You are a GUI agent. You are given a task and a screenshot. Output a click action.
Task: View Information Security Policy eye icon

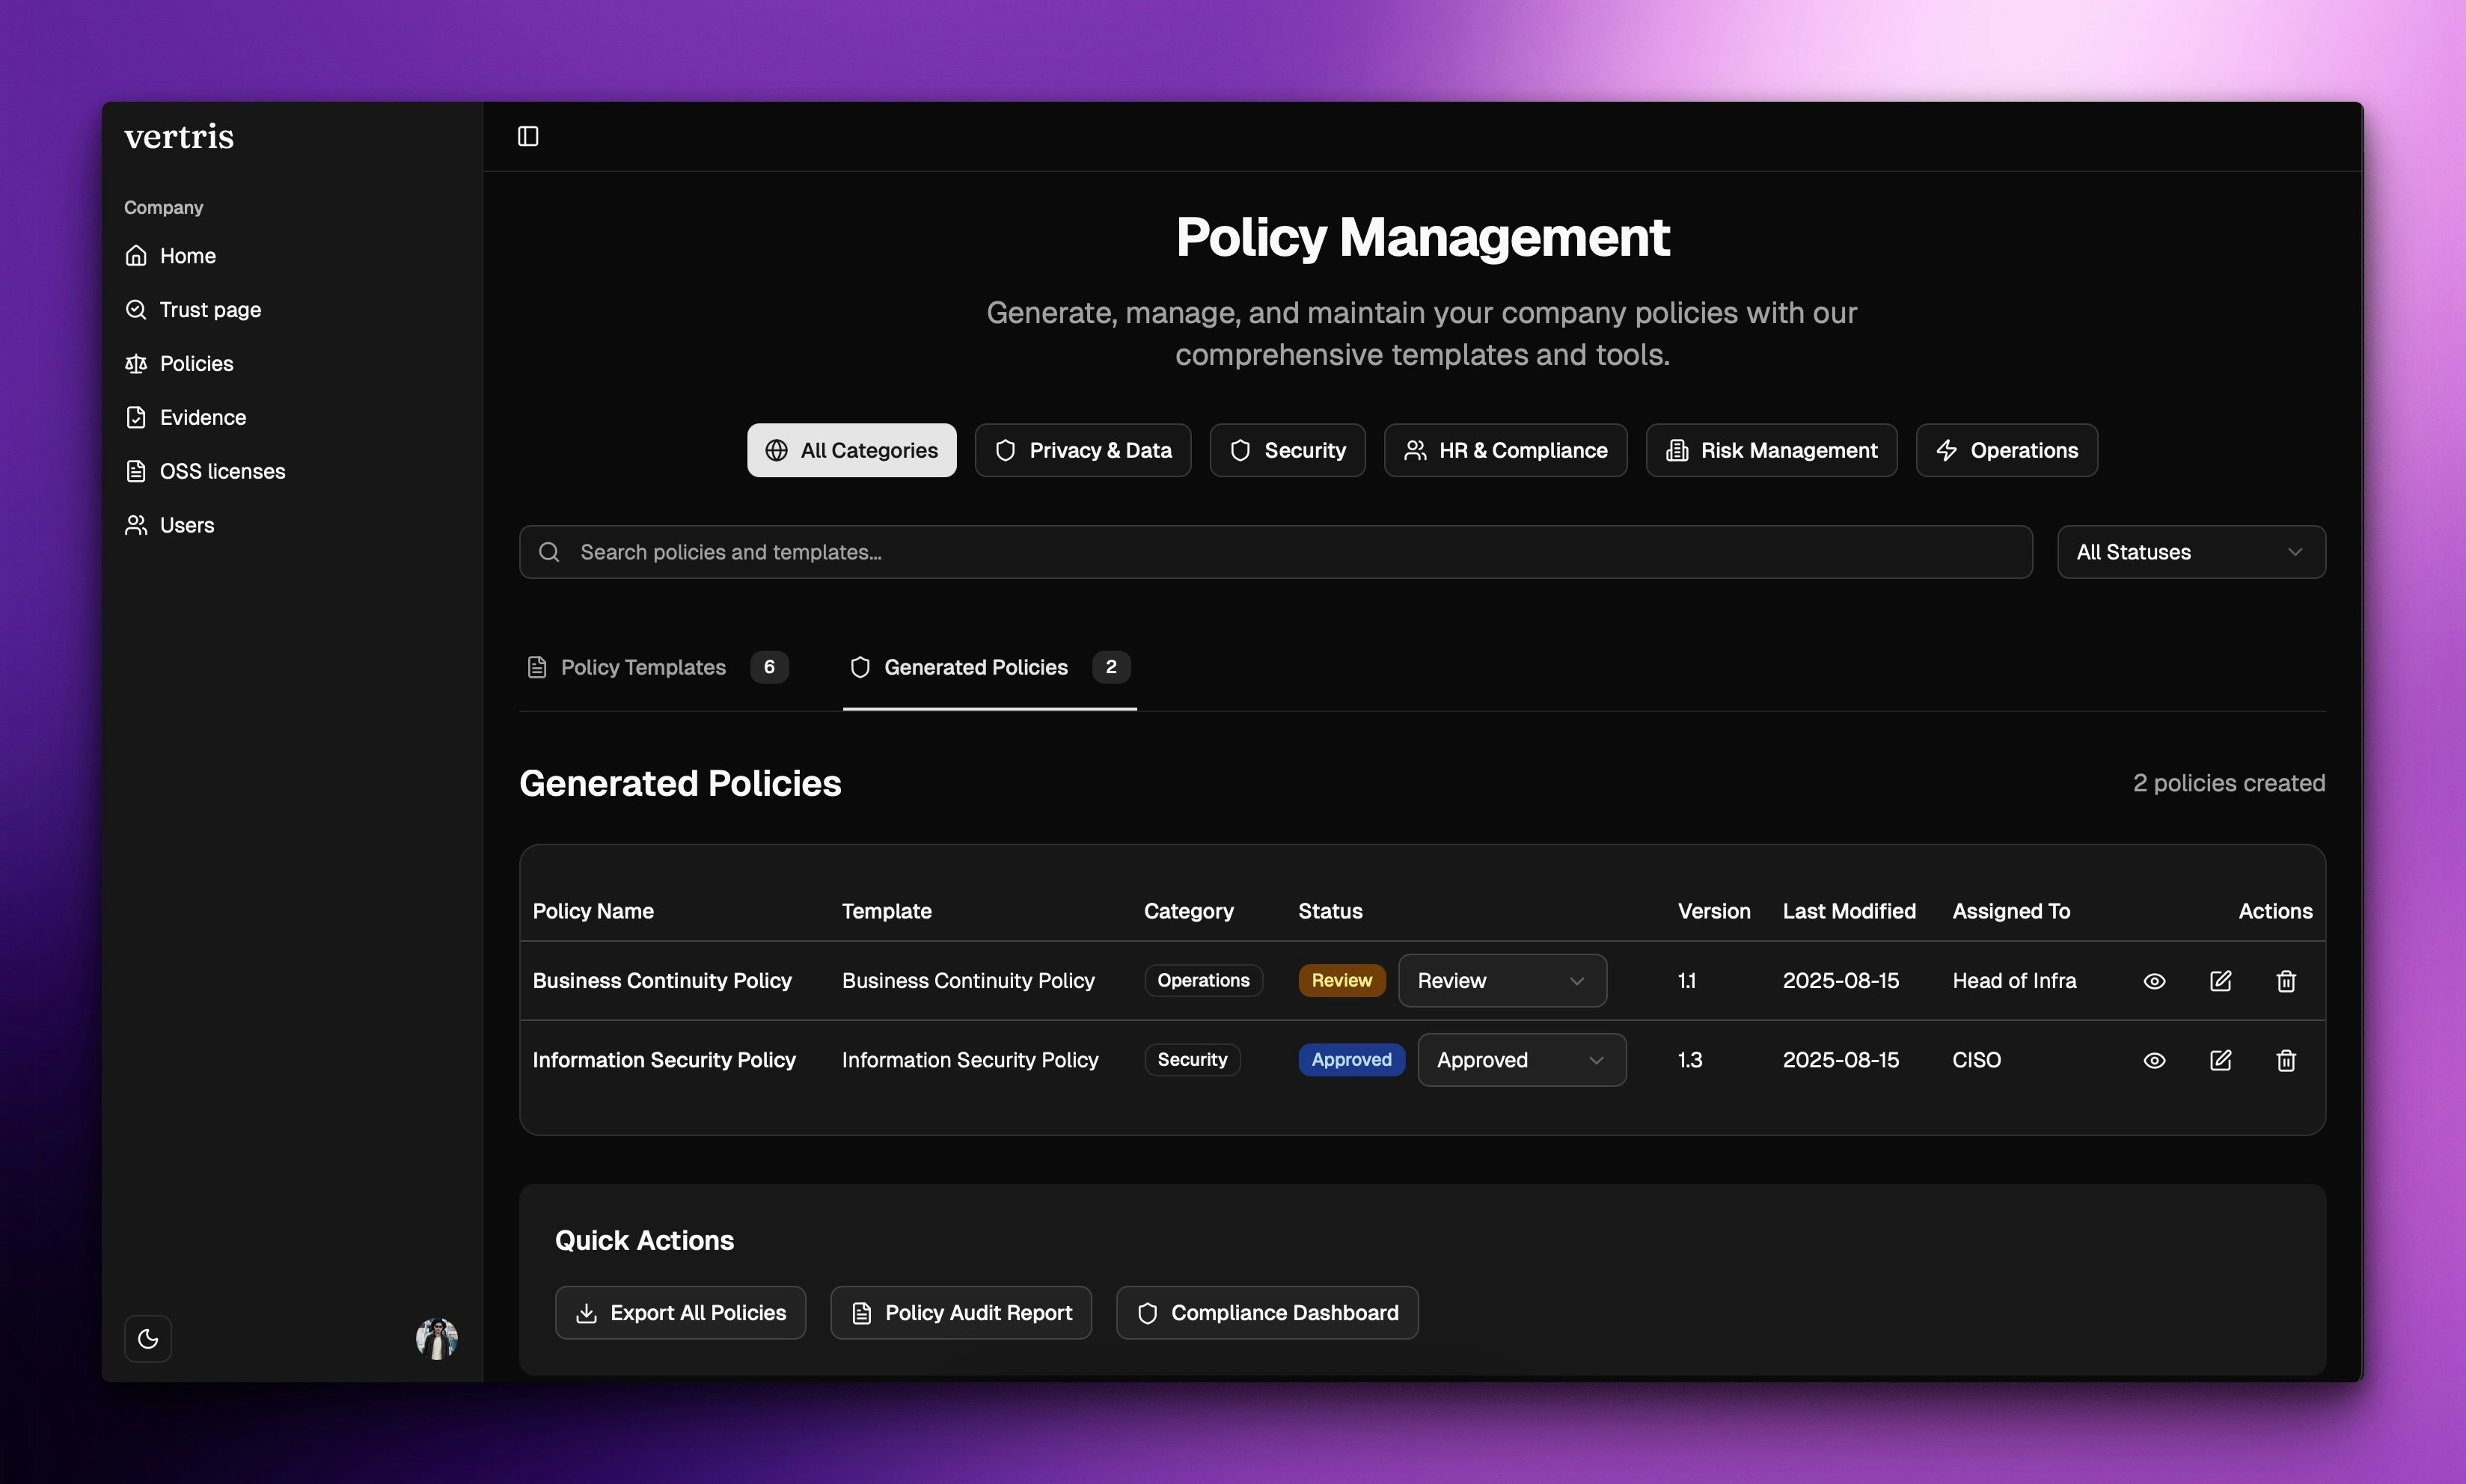point(2155,1060)
